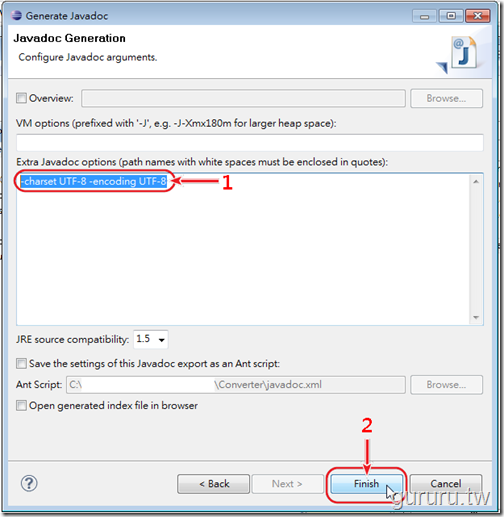Click scroll up arrow in Extra options box
Viewport: 504px width, 517px height.
point(476,181)
